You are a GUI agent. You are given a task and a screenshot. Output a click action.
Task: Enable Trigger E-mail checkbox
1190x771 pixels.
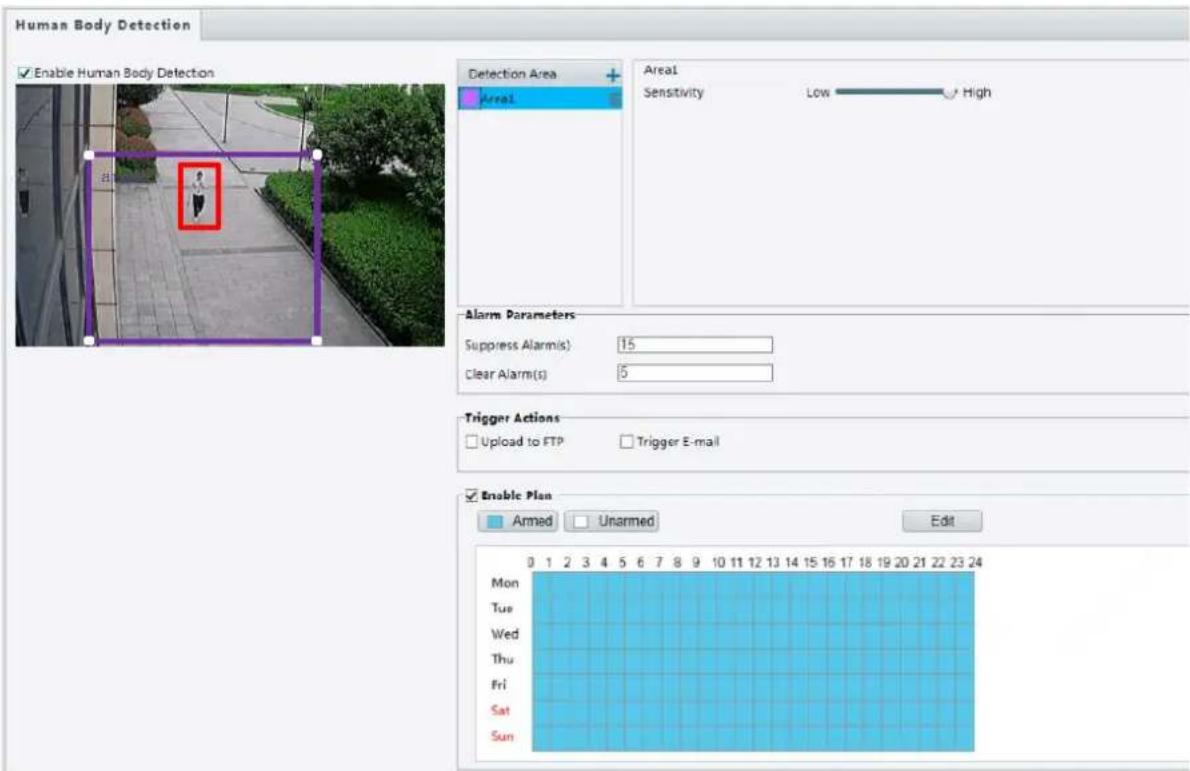pyautogui.click(x=626, y=441)
